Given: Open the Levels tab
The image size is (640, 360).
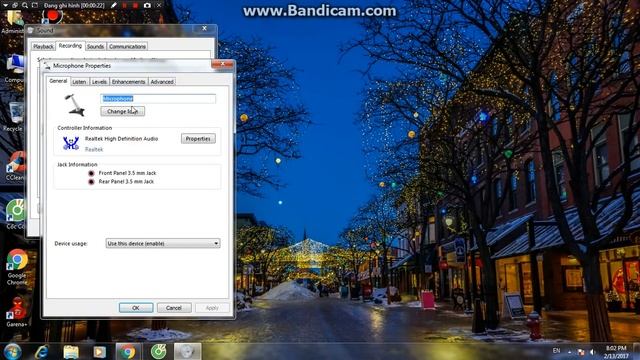Looking at the screenshot, I should pyautogui.click(x=99, y=82).
